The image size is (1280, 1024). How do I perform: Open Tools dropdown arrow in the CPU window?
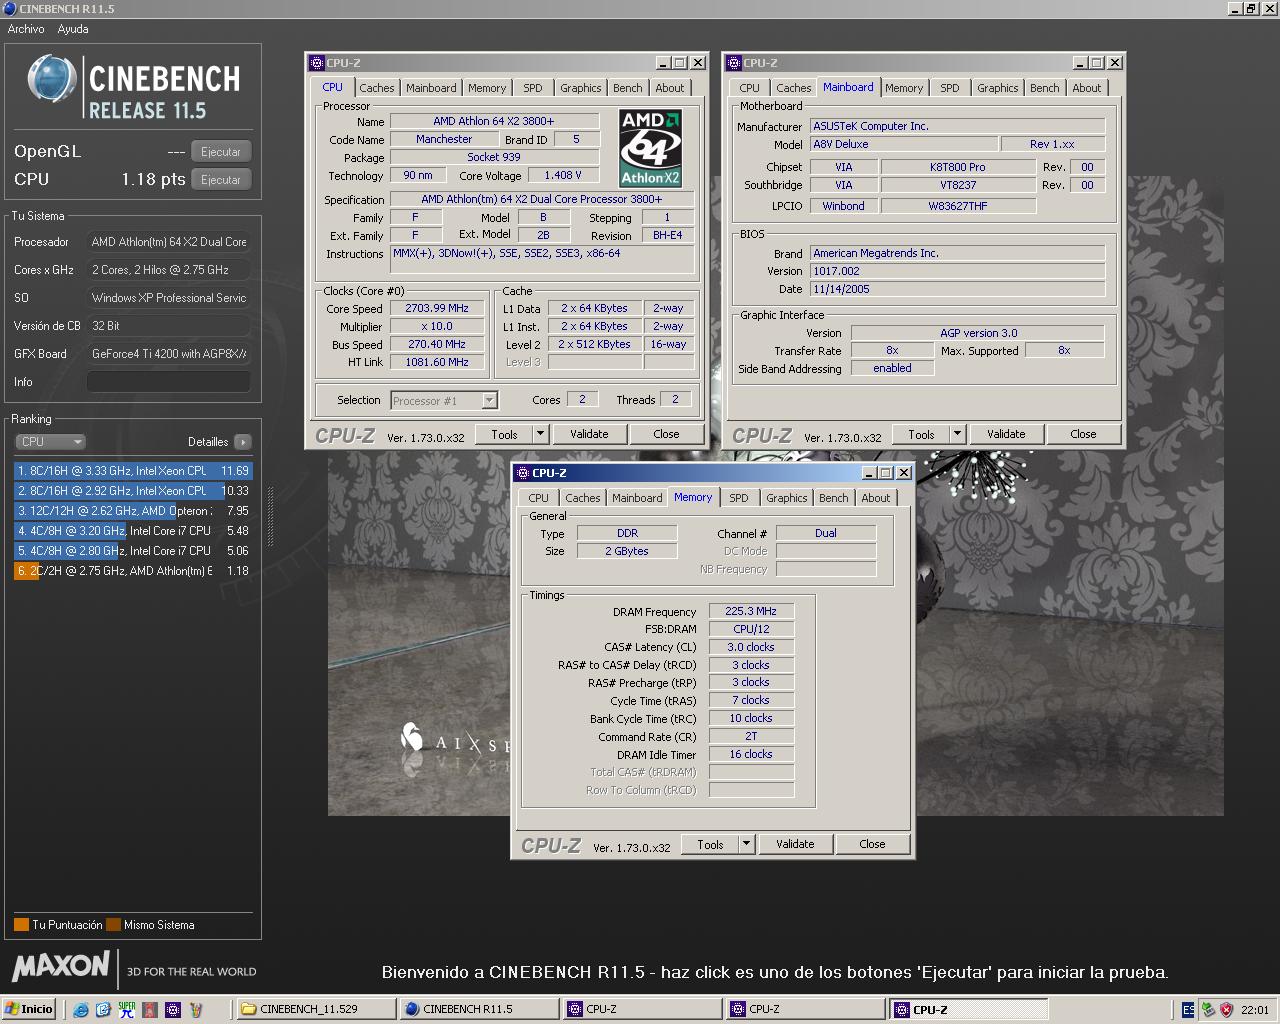[541, 434]
